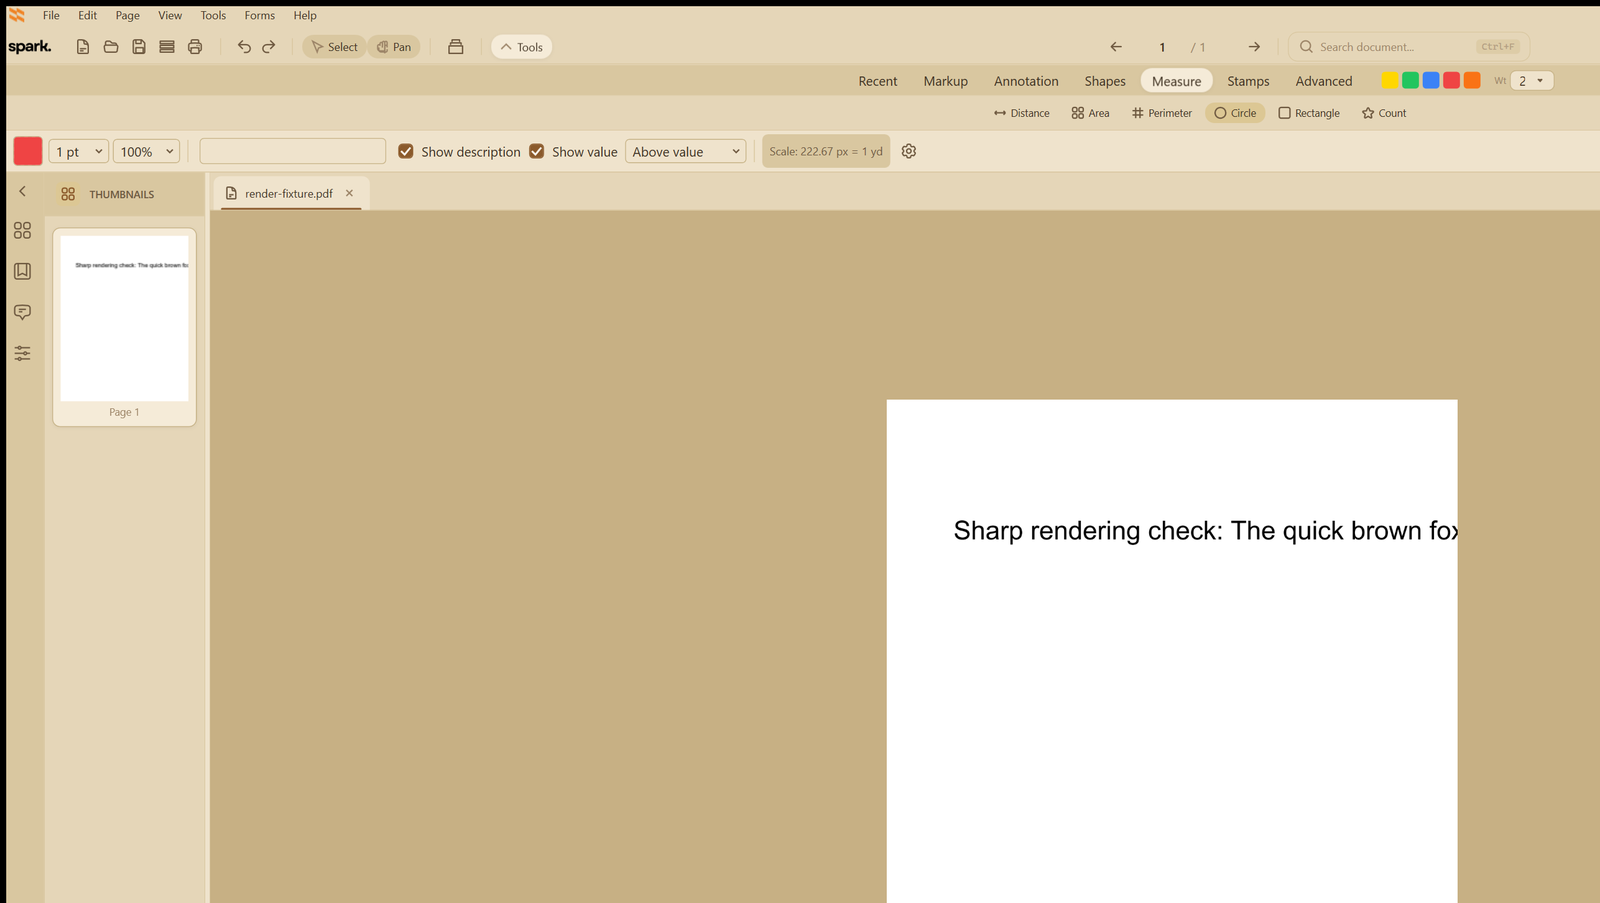
Task: Open the thumbnails grid icon in sidebar rail
Action: click(x=22, y=231)
